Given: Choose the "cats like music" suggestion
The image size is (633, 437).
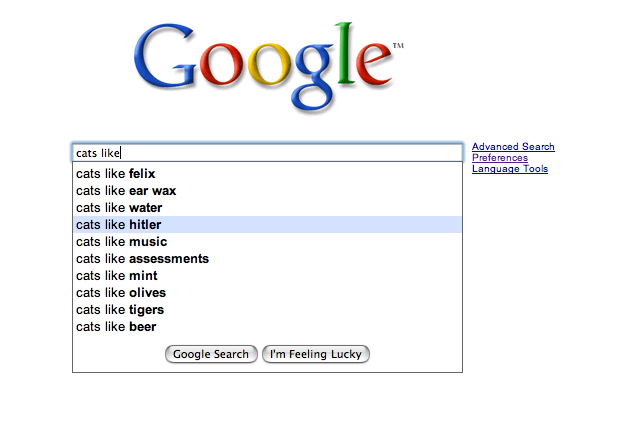Looking at the screenshot, I should (122, 242).
